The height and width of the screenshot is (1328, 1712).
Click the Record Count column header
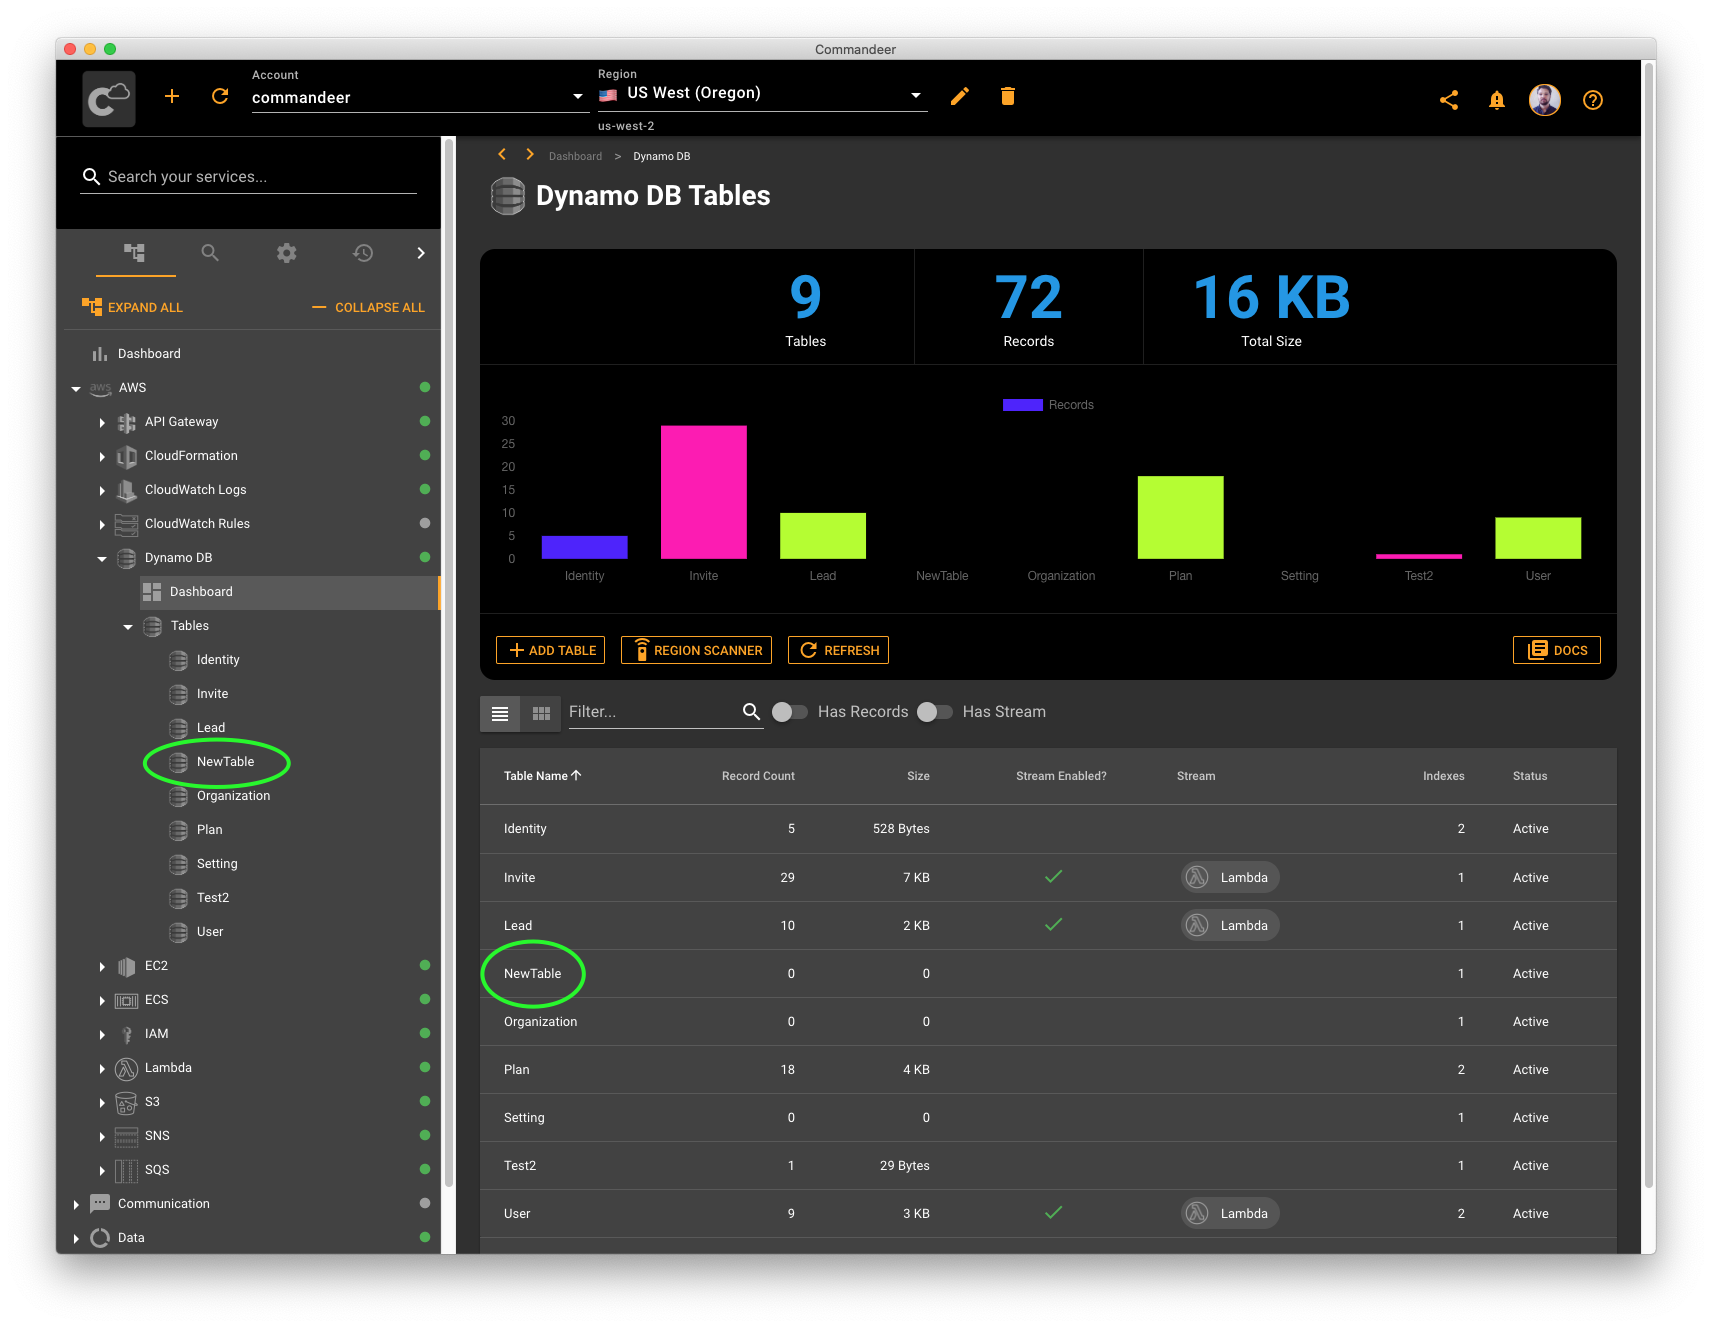click(758, 776)
